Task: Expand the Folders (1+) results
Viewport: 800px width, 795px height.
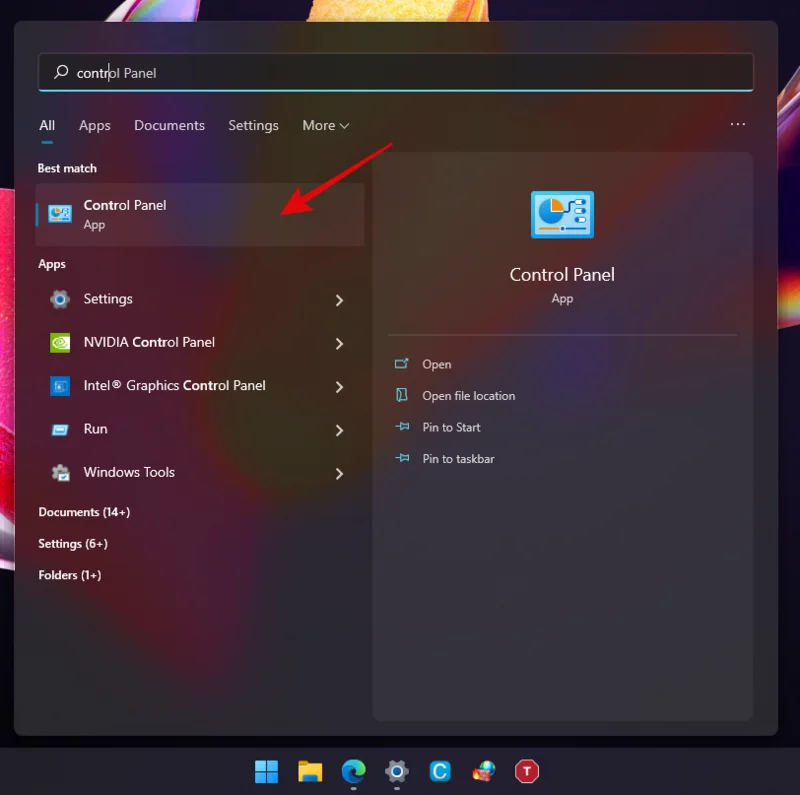Action: pyautogui.click(x=69, y=575)
